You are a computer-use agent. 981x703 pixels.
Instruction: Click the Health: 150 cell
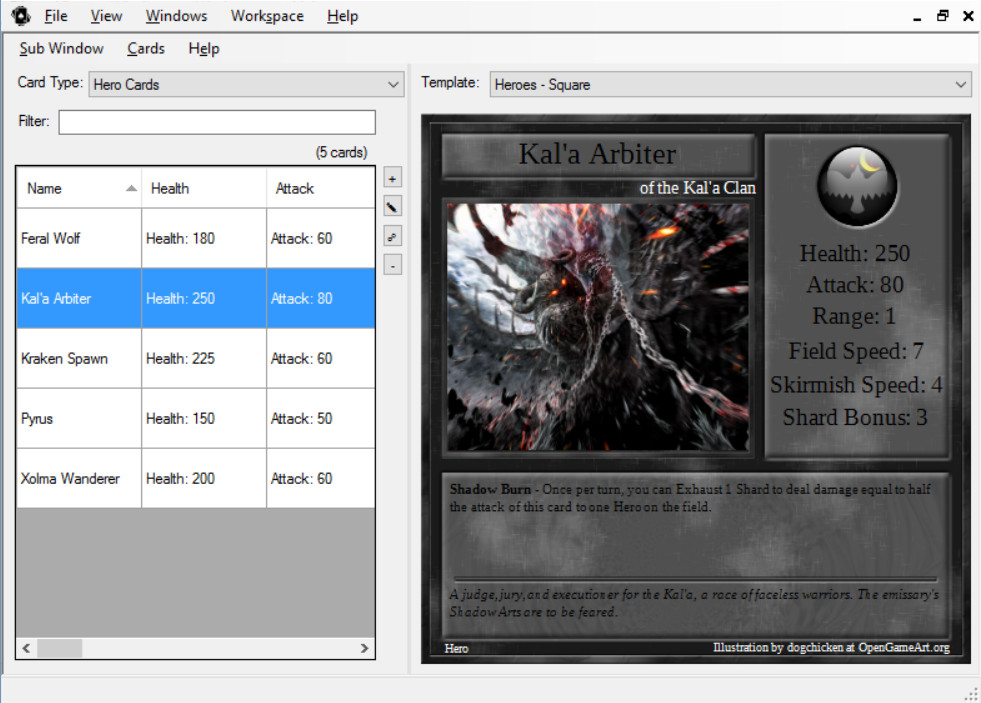(204, 418)
